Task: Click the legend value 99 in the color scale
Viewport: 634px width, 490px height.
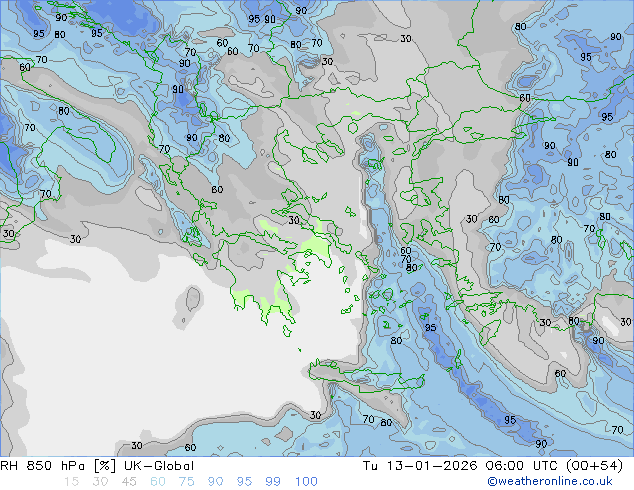Action: [x=273, y=482]
